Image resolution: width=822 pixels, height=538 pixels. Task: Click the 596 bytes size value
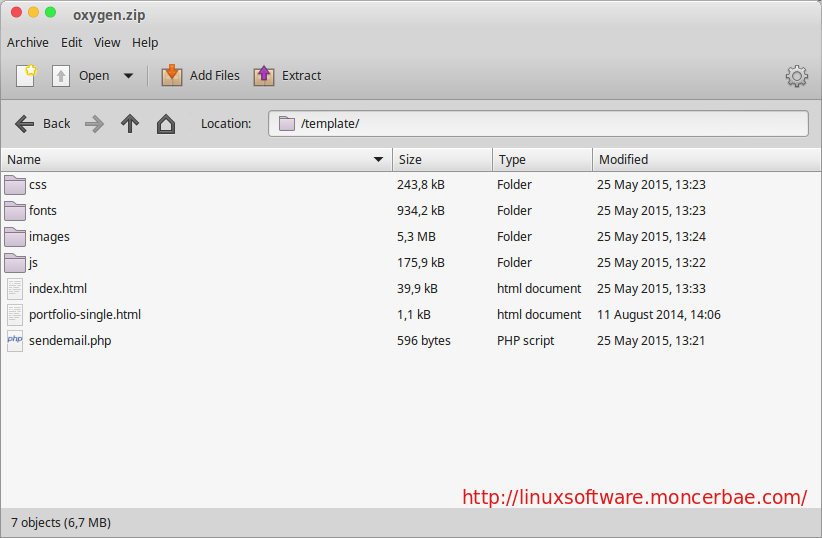pos(424,341)
